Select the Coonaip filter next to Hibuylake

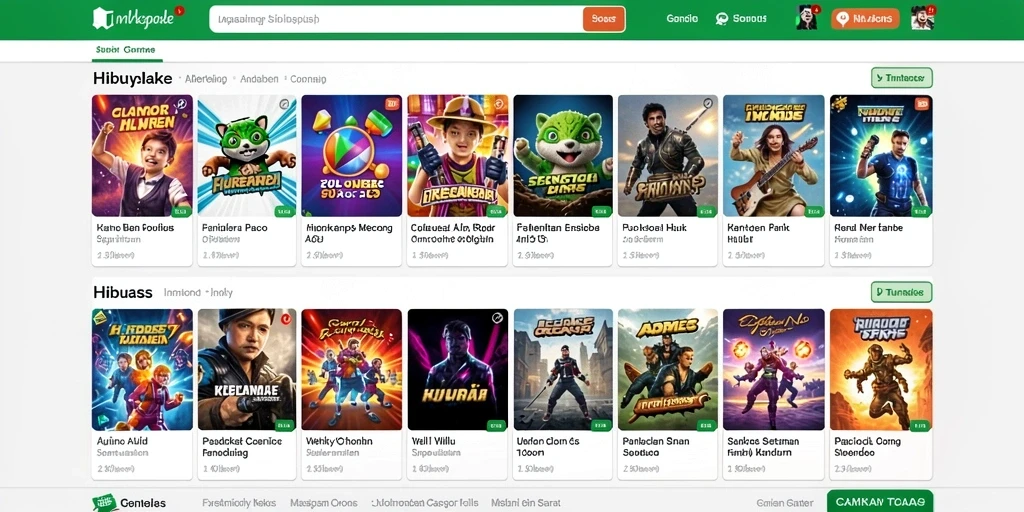click(308, 79)
